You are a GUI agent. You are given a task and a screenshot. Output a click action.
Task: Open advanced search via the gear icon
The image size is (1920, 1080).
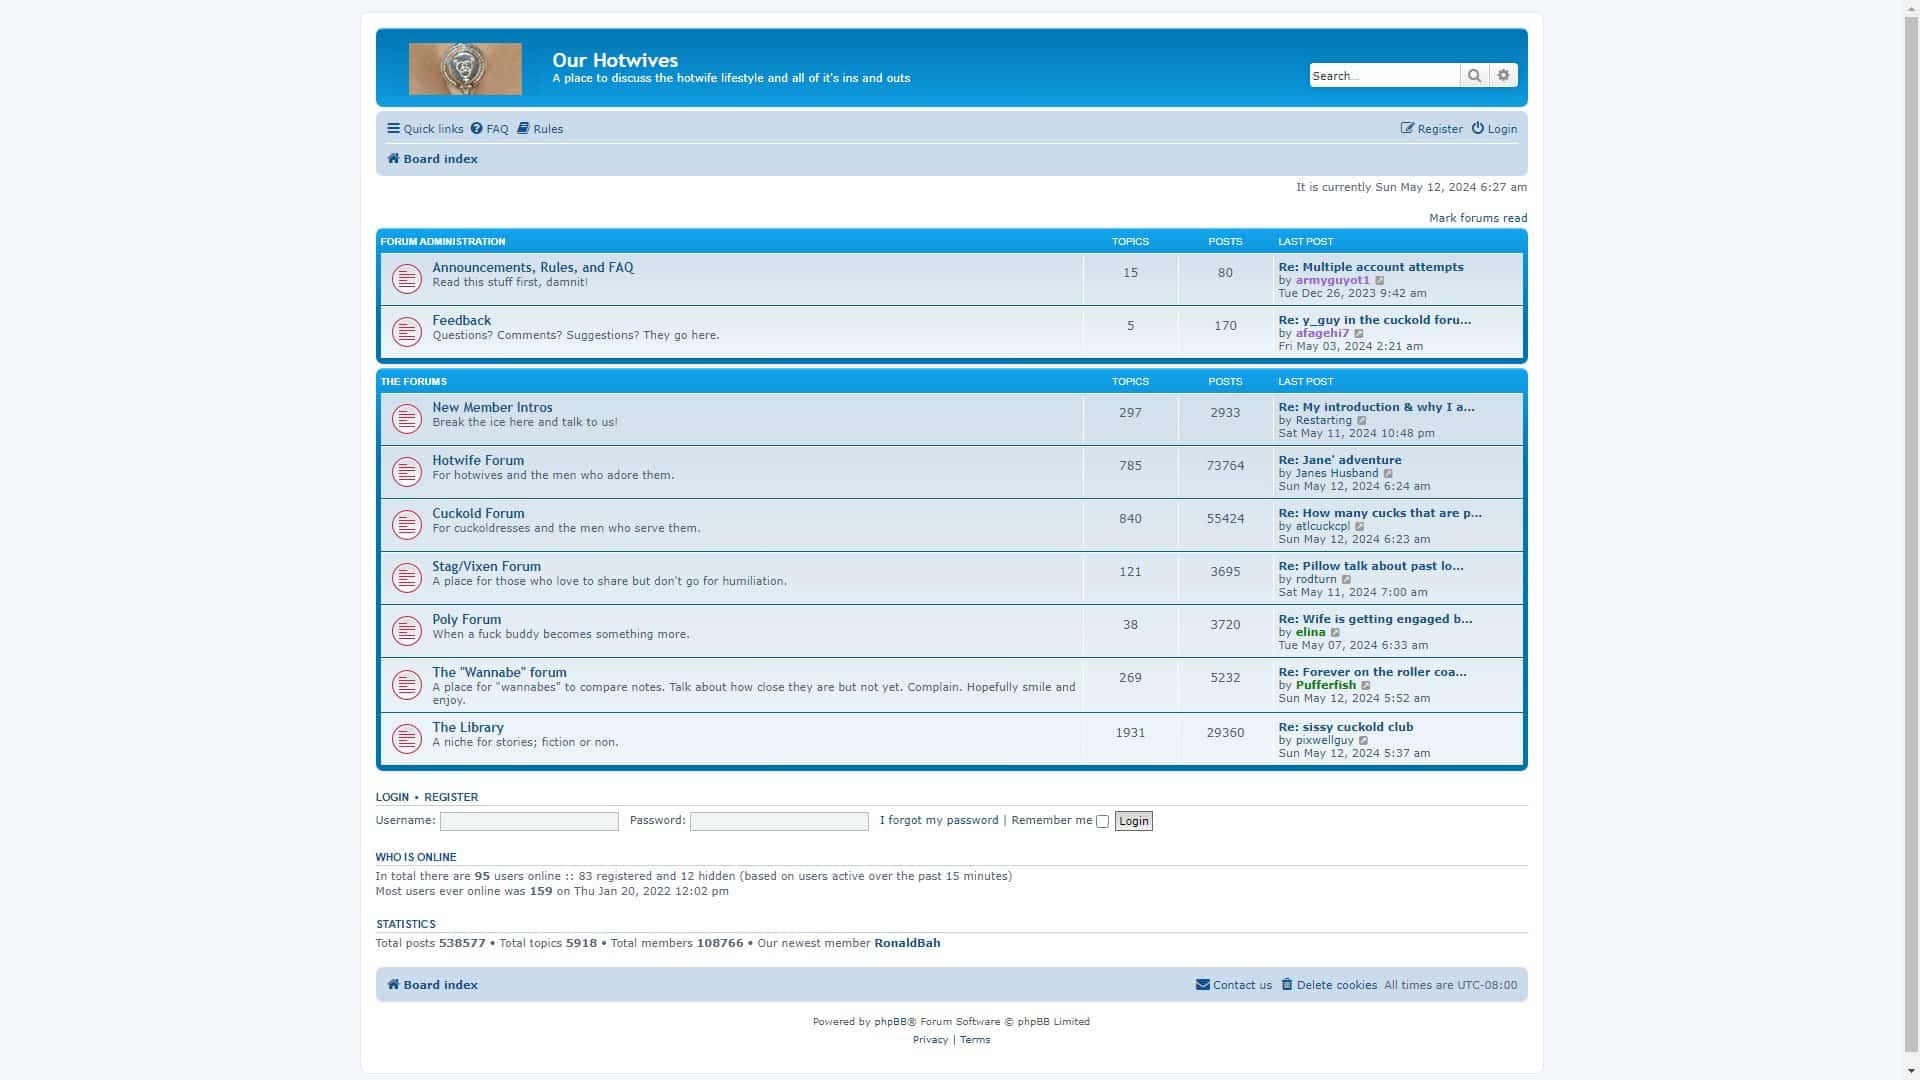click(x=1503, y=75)
